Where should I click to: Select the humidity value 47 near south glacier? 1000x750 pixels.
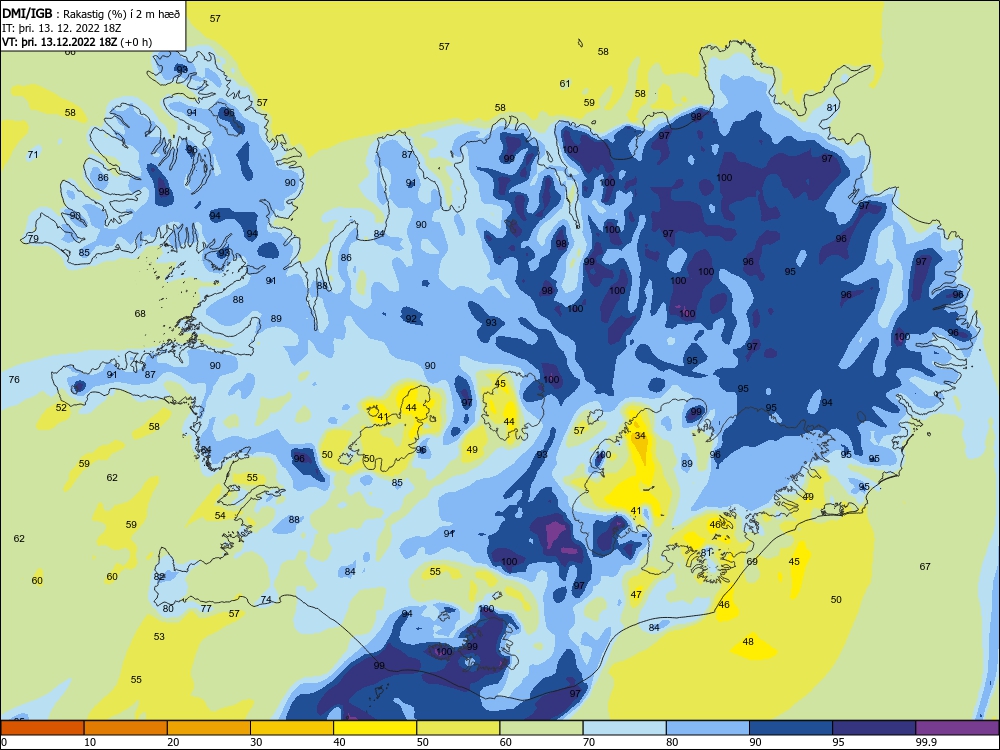click(636, 594)
